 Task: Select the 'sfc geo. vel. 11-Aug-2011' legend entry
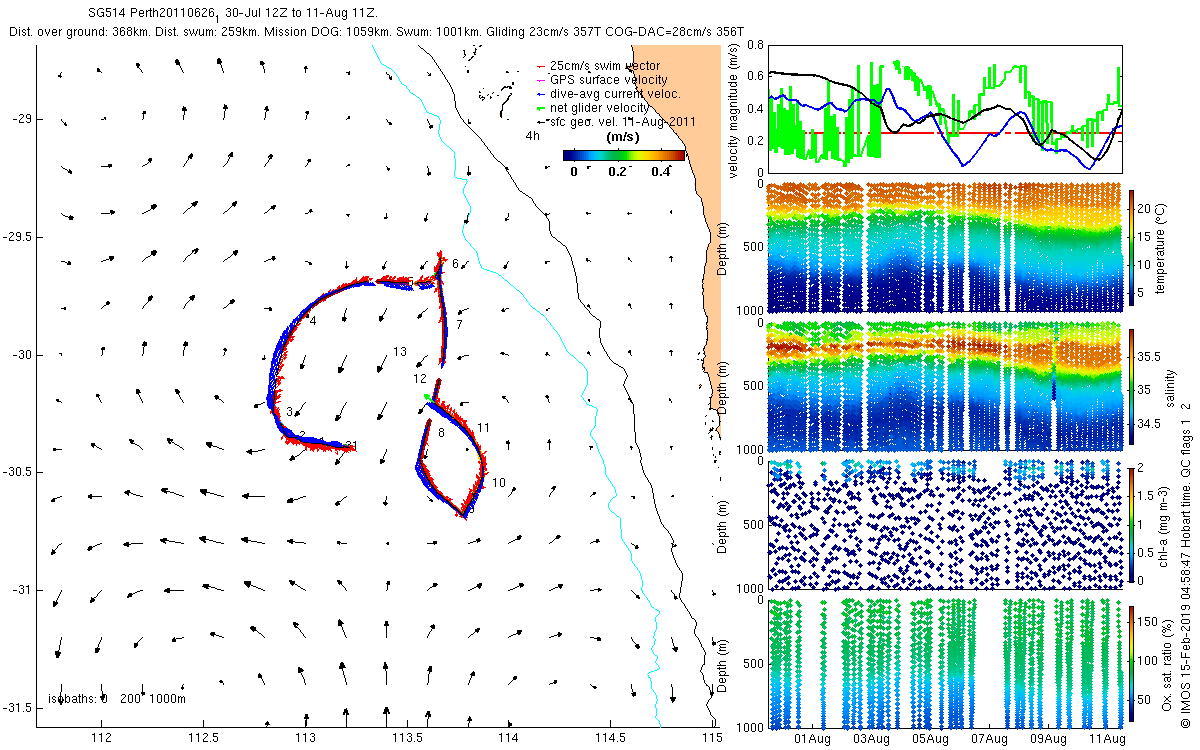(x=616, y=121)
